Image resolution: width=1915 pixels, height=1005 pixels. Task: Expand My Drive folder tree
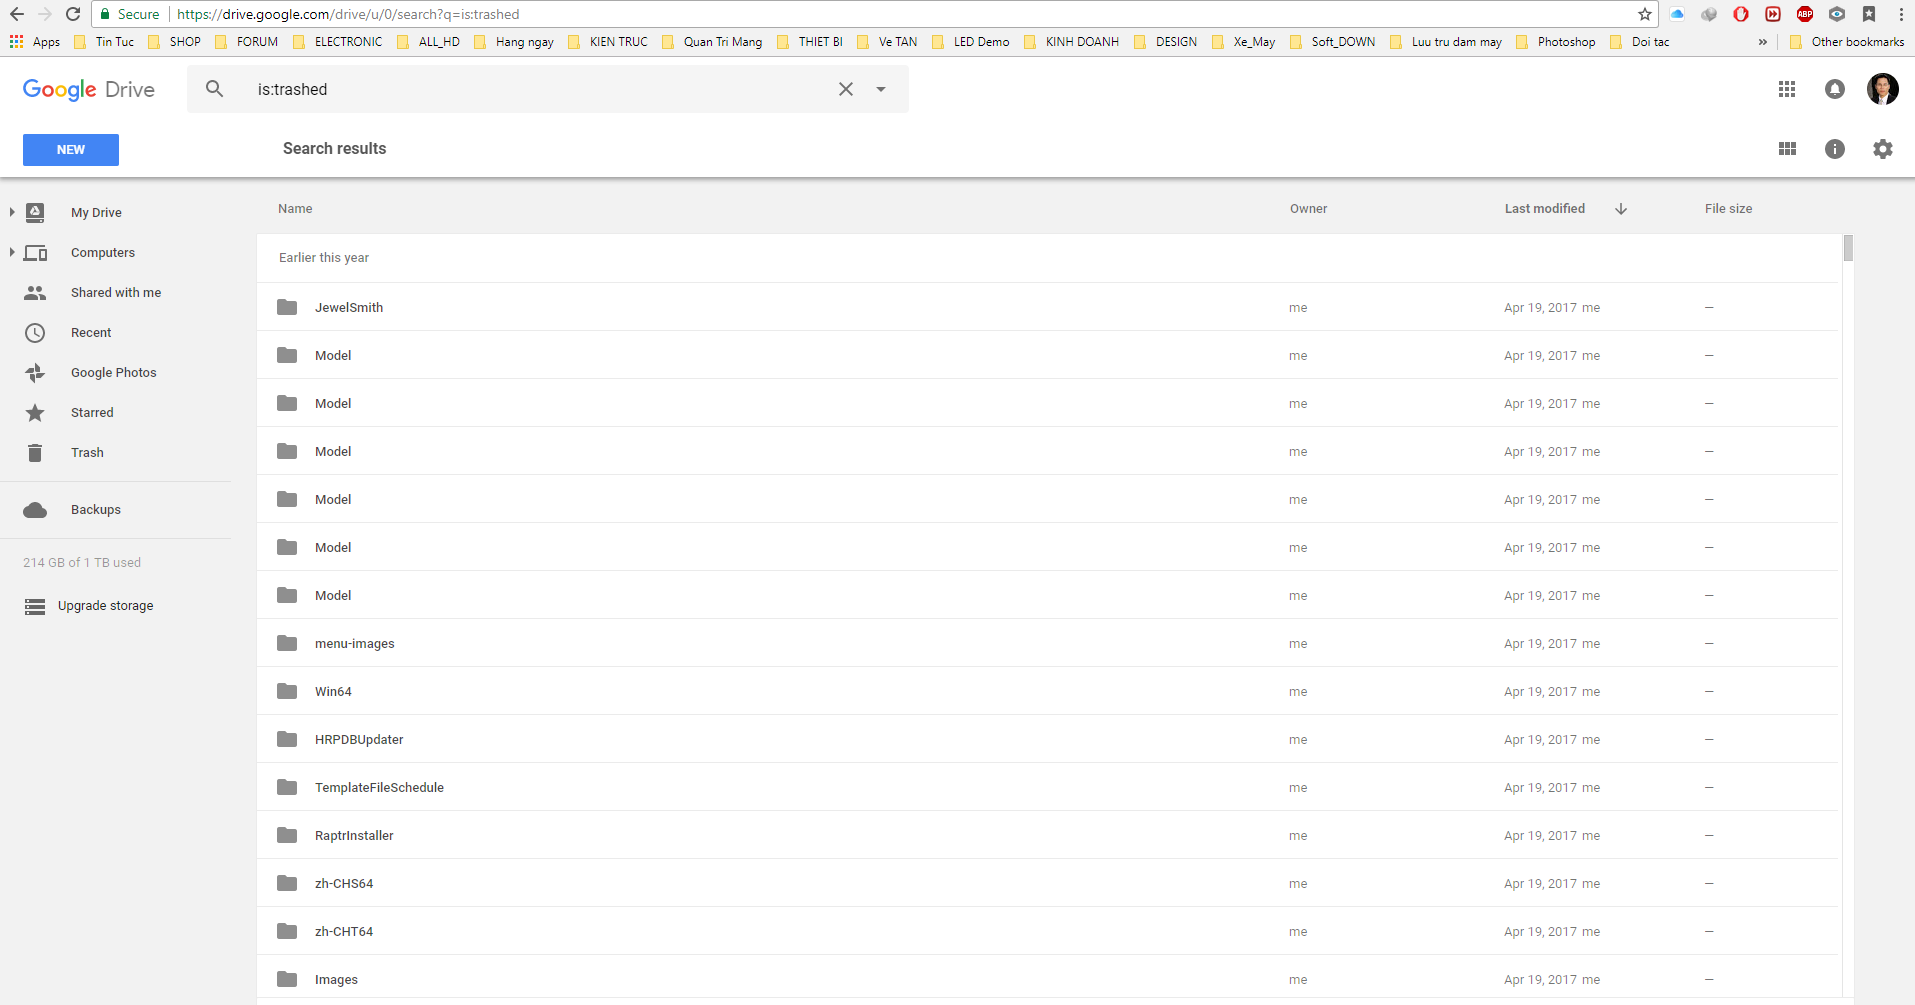(x=12, y=212)
